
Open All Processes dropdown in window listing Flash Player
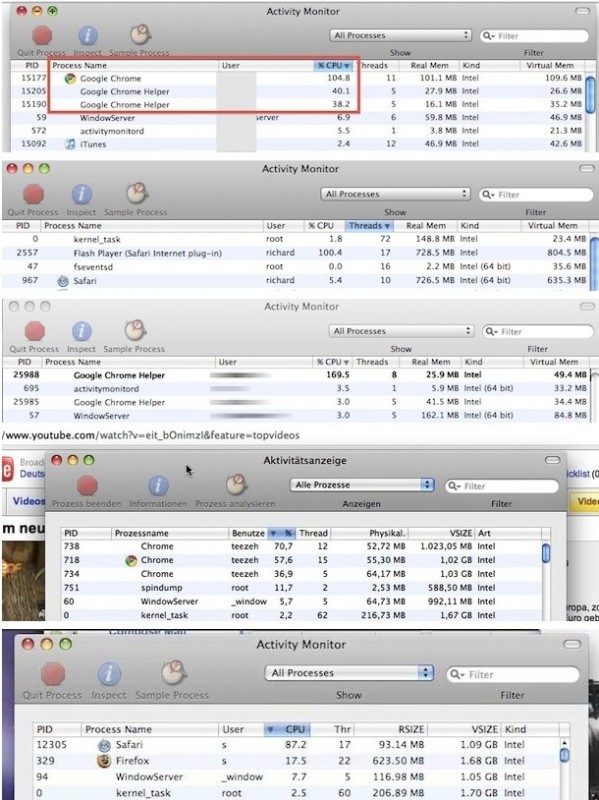(x=395, y=194)
